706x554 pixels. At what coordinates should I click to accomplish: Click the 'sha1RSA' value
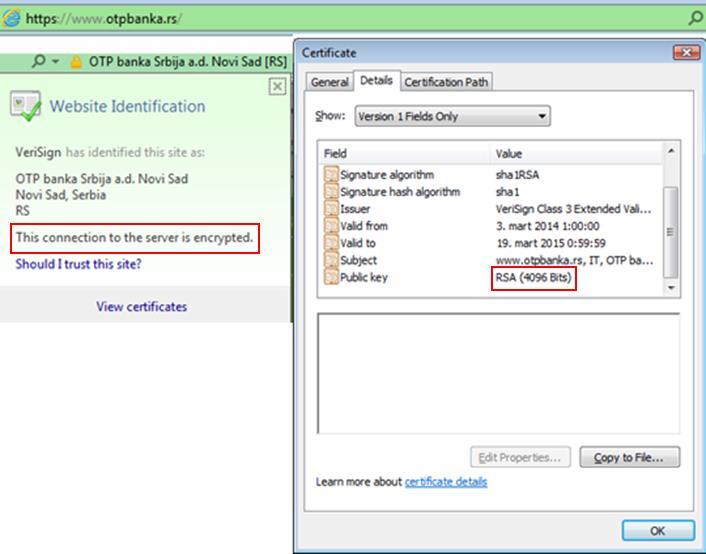coord(517,175)
